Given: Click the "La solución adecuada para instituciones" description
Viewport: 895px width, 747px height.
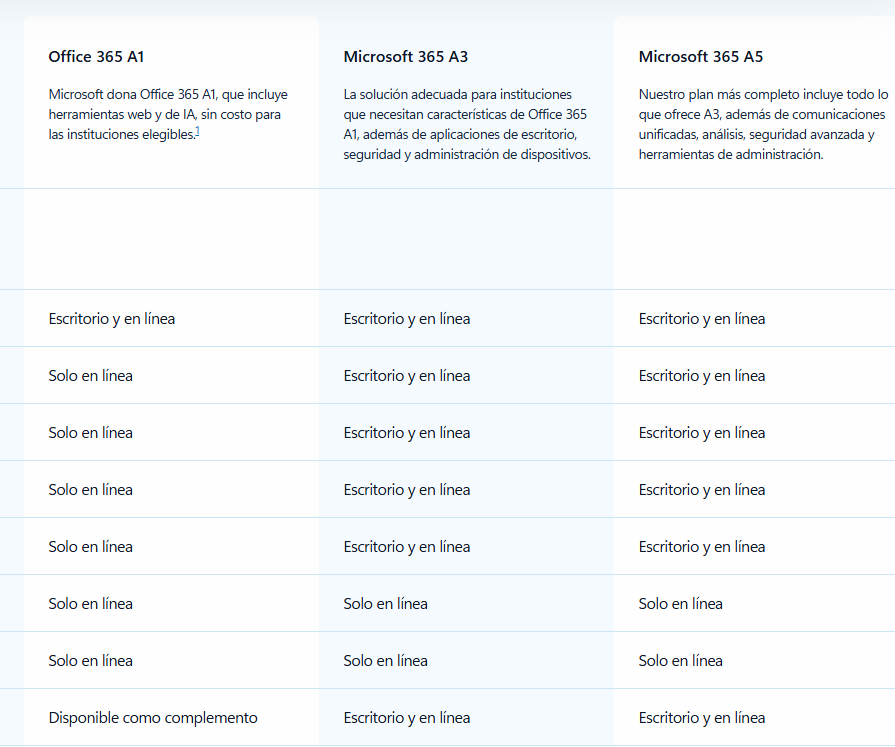Looking at the screenshot, I should pyautogui.click(x=467, y=124).
